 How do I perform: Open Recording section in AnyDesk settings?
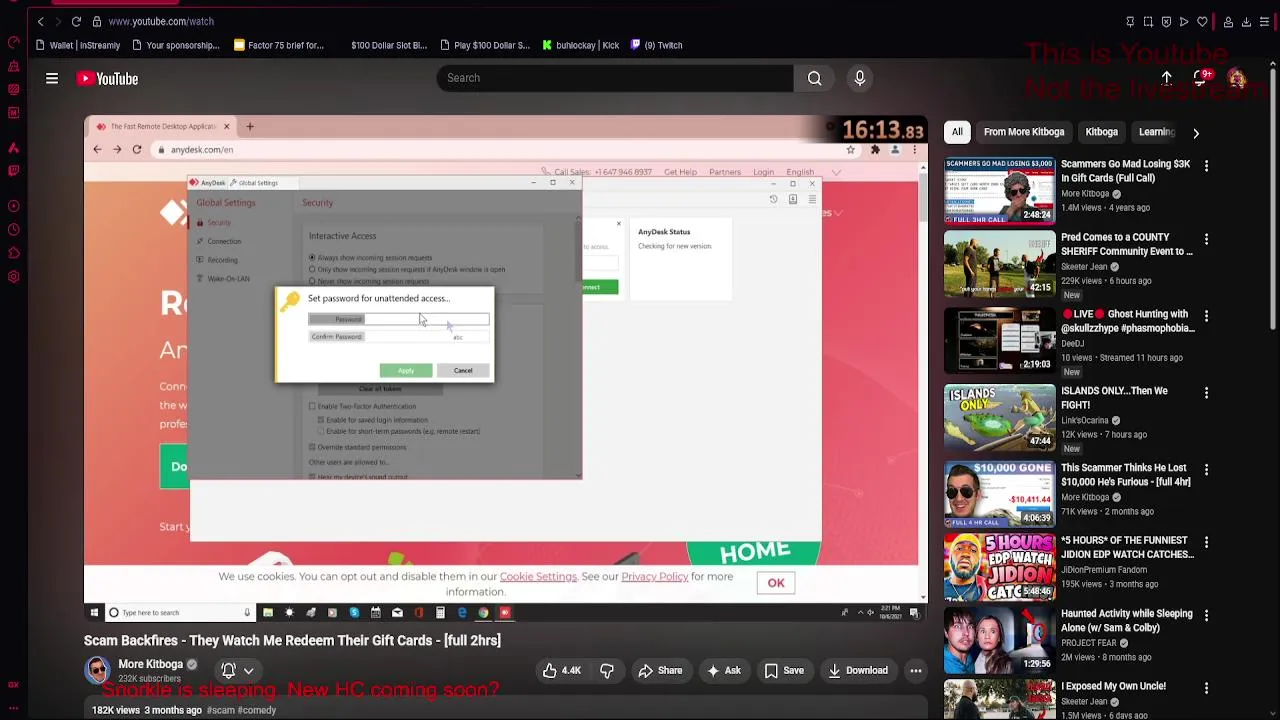point(217,260)
